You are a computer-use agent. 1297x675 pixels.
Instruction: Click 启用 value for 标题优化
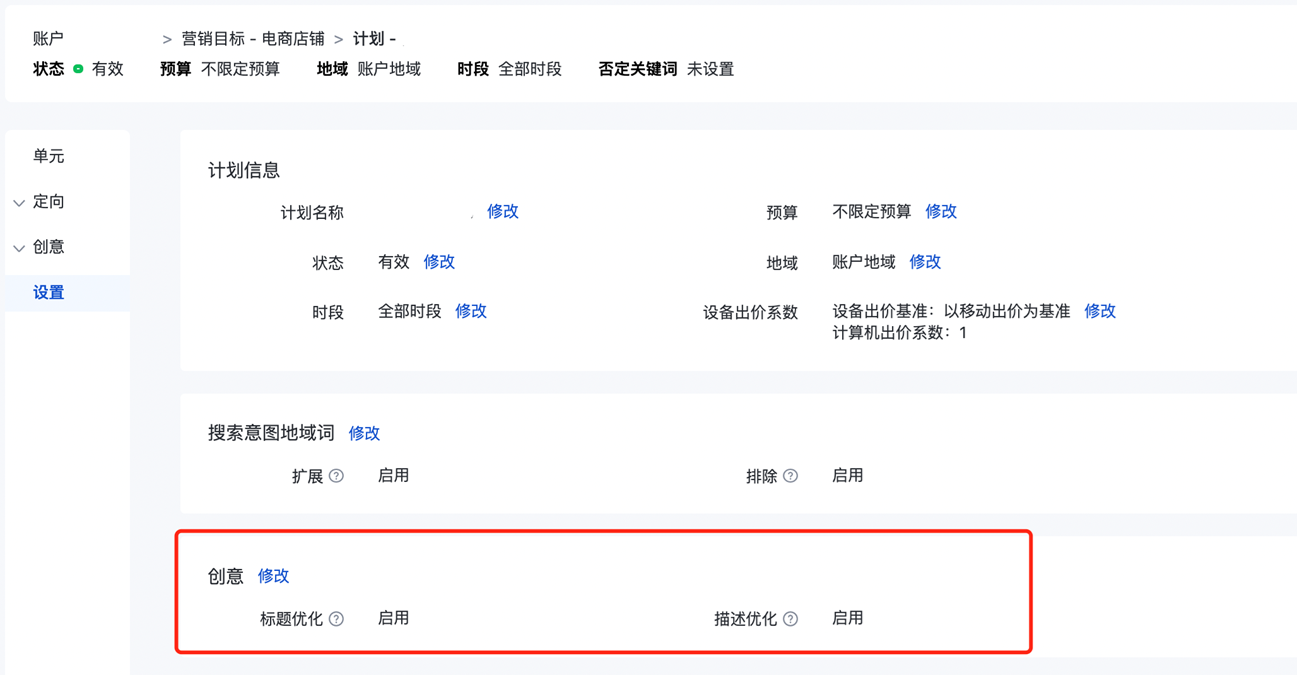393,619
